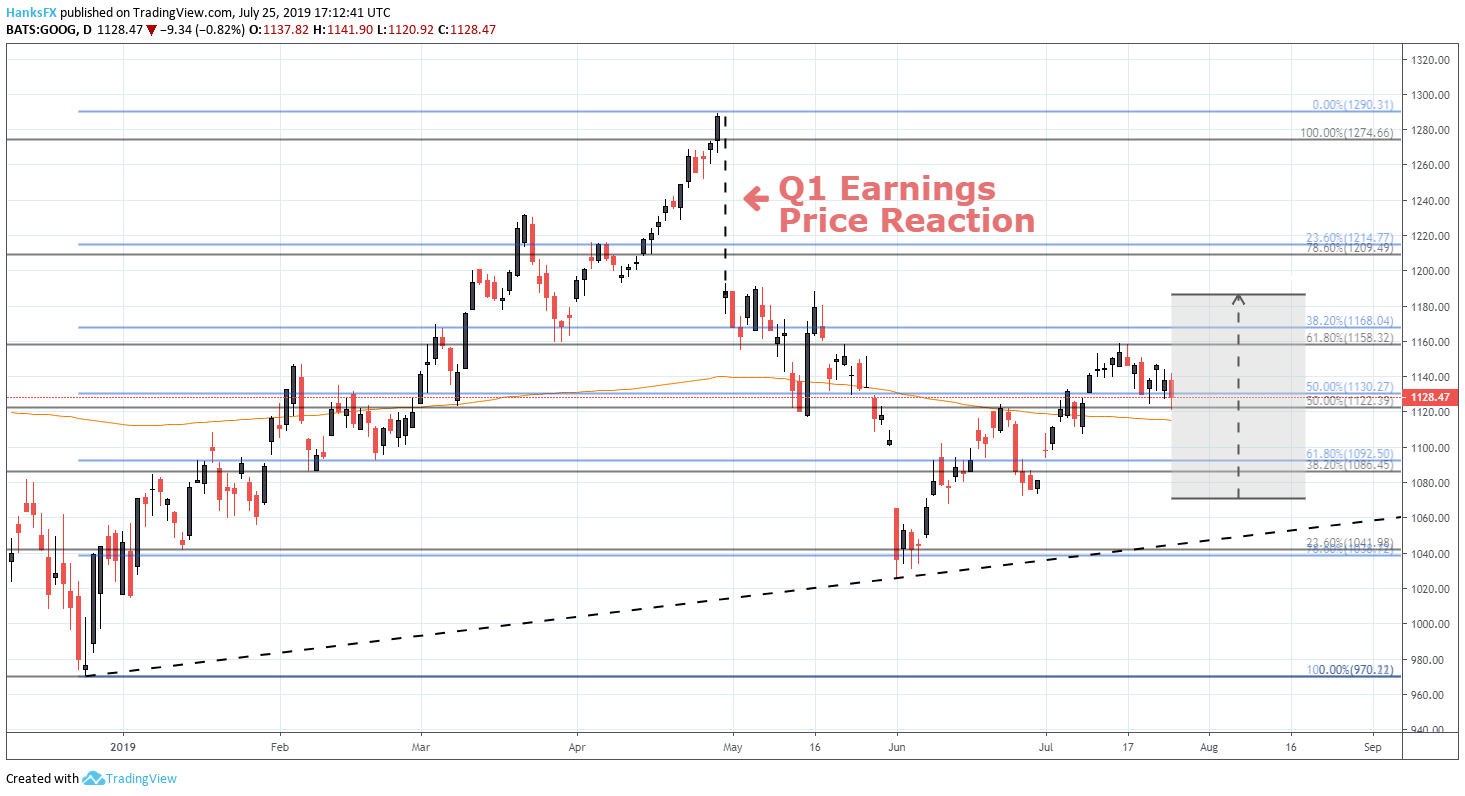Select the 50.00%(1122.39) Fibonacci label

[1349, 400]
